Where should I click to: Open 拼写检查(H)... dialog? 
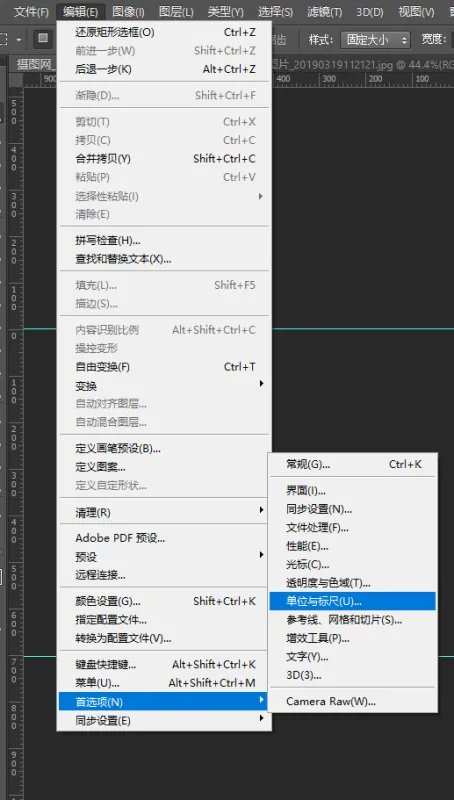pos(164,240)
